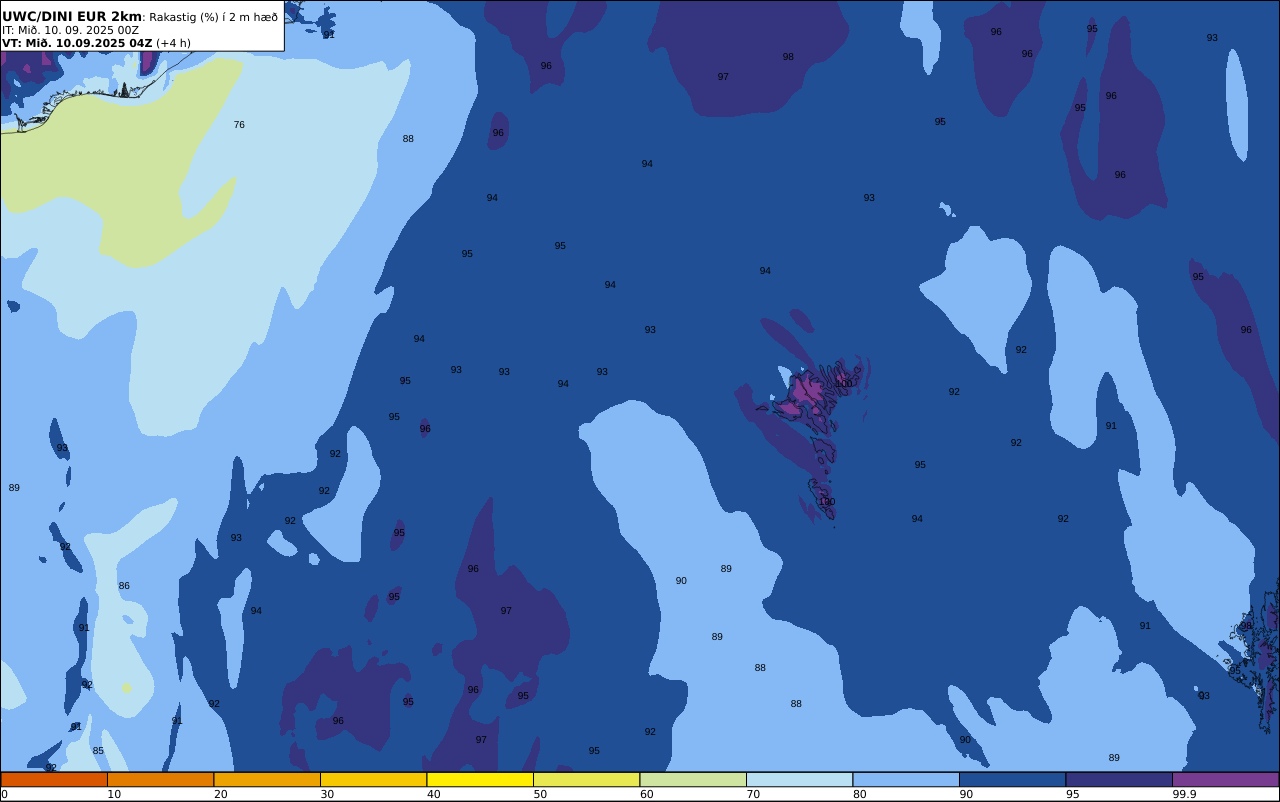Click the legend tick label '0'
Viewport: 1280px width, 802px height.
click(4, 794)
